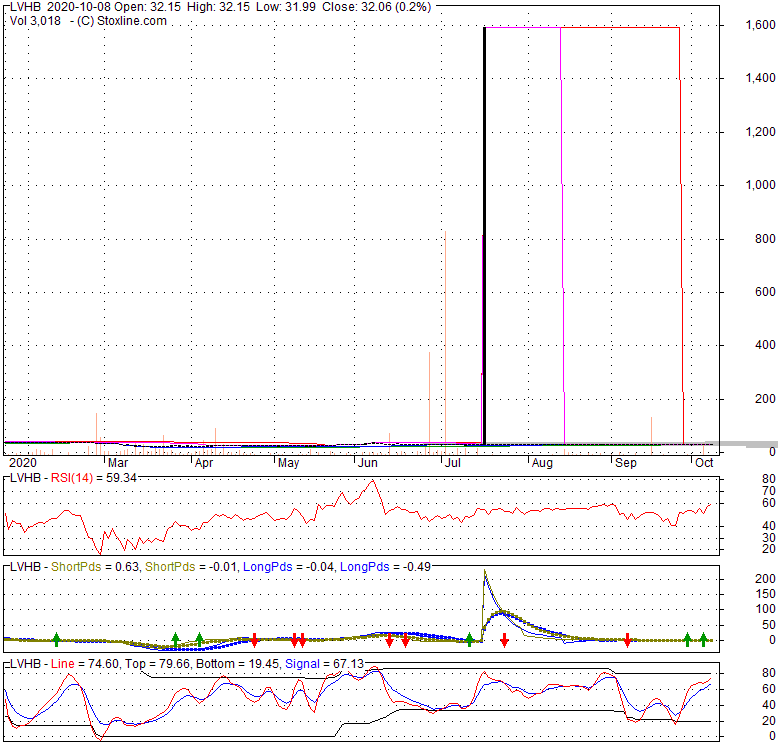The image size is (780, 745).
Task: Click the 1,000 price axis label
Action: tap(760, 185)
